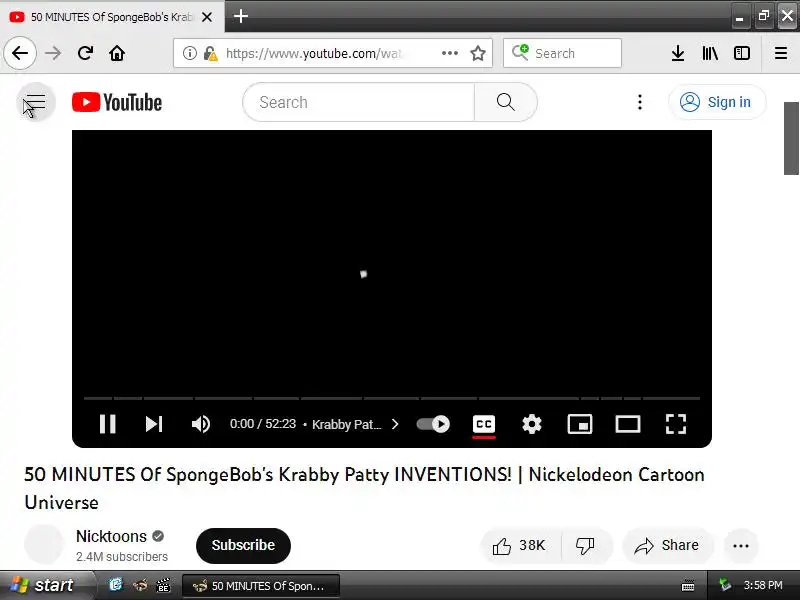The height and width of the screenshot is (600, 800).
Task: Show site information icon in address bar
Action: [x=189, y=53]
